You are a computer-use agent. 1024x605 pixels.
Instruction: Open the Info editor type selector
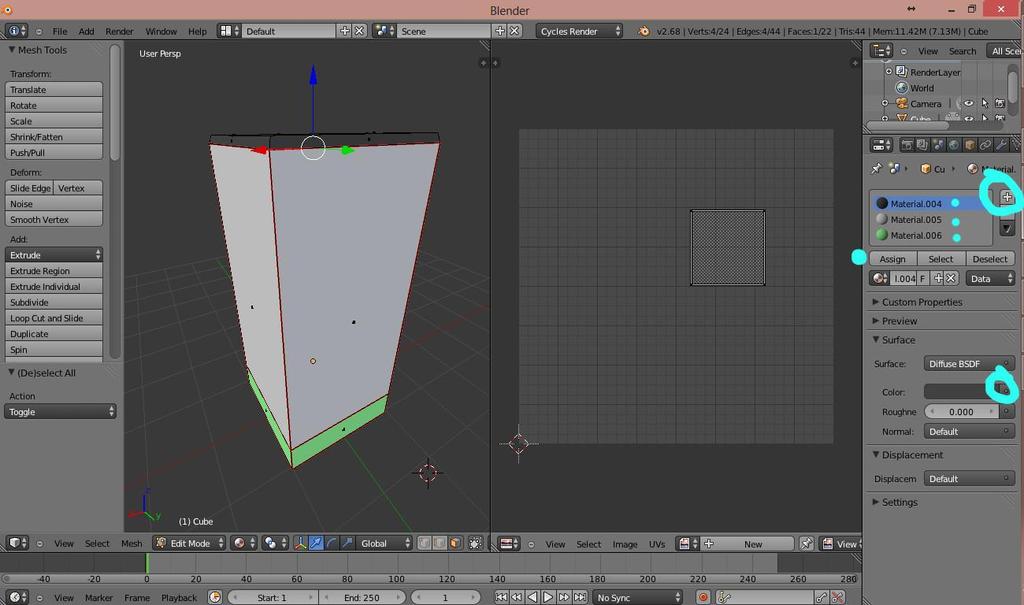click(16, 31)
